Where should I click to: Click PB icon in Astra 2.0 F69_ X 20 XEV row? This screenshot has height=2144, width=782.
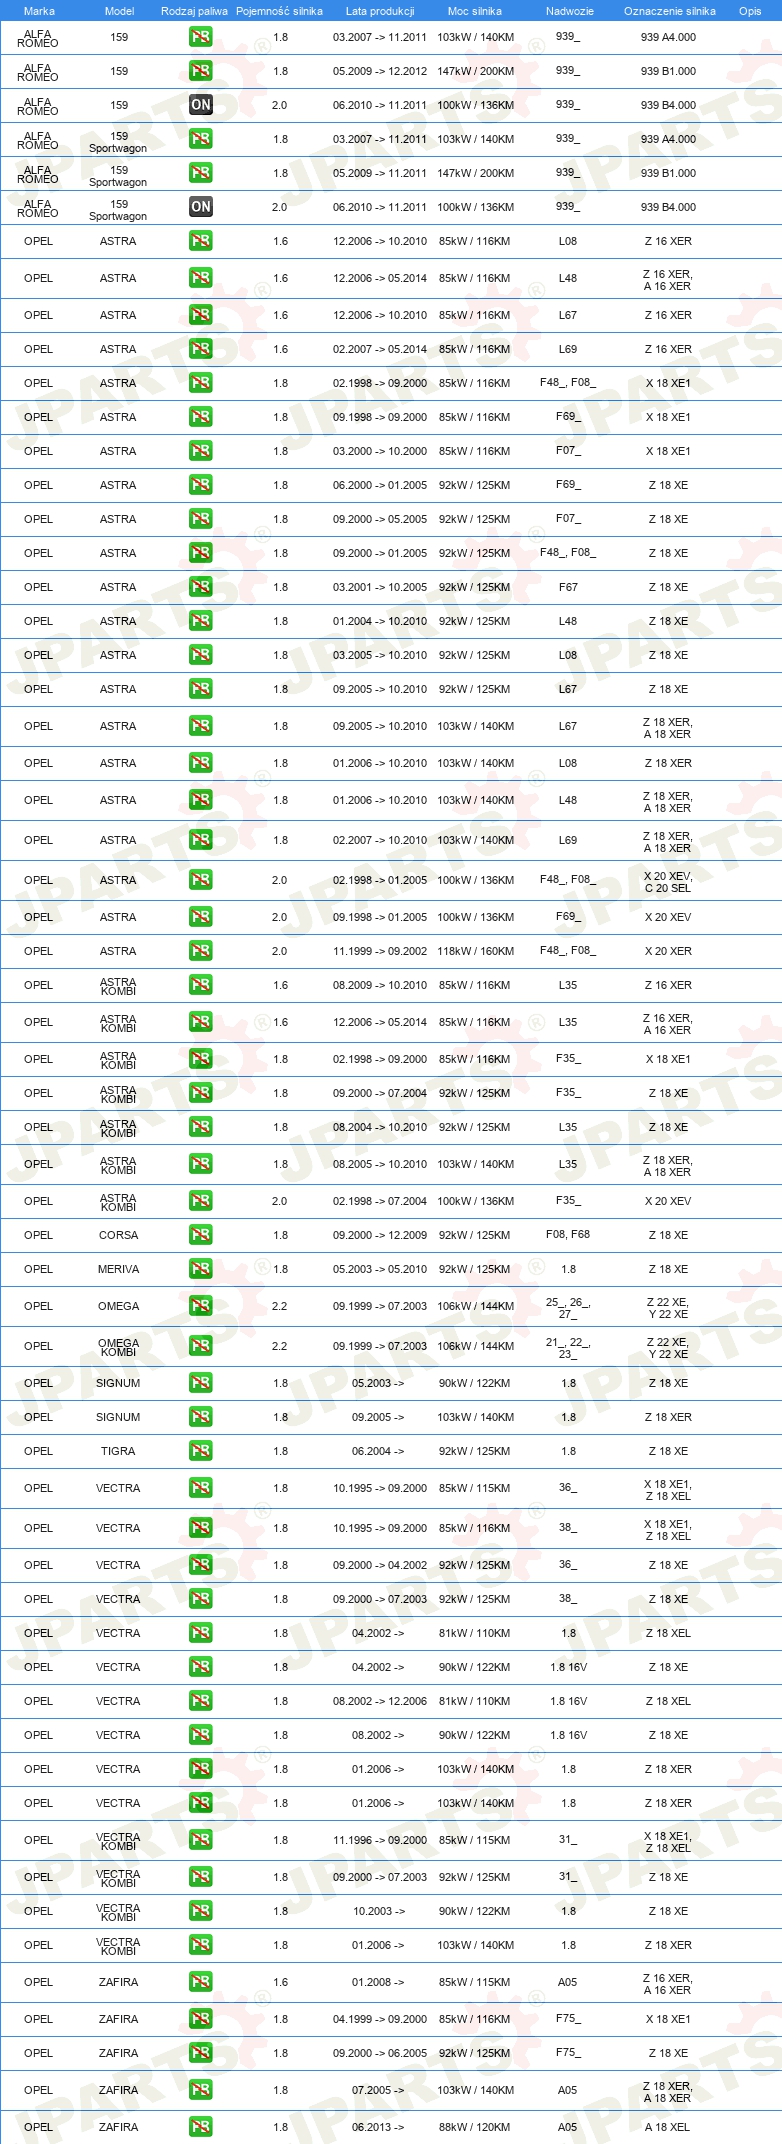(201, 917)
